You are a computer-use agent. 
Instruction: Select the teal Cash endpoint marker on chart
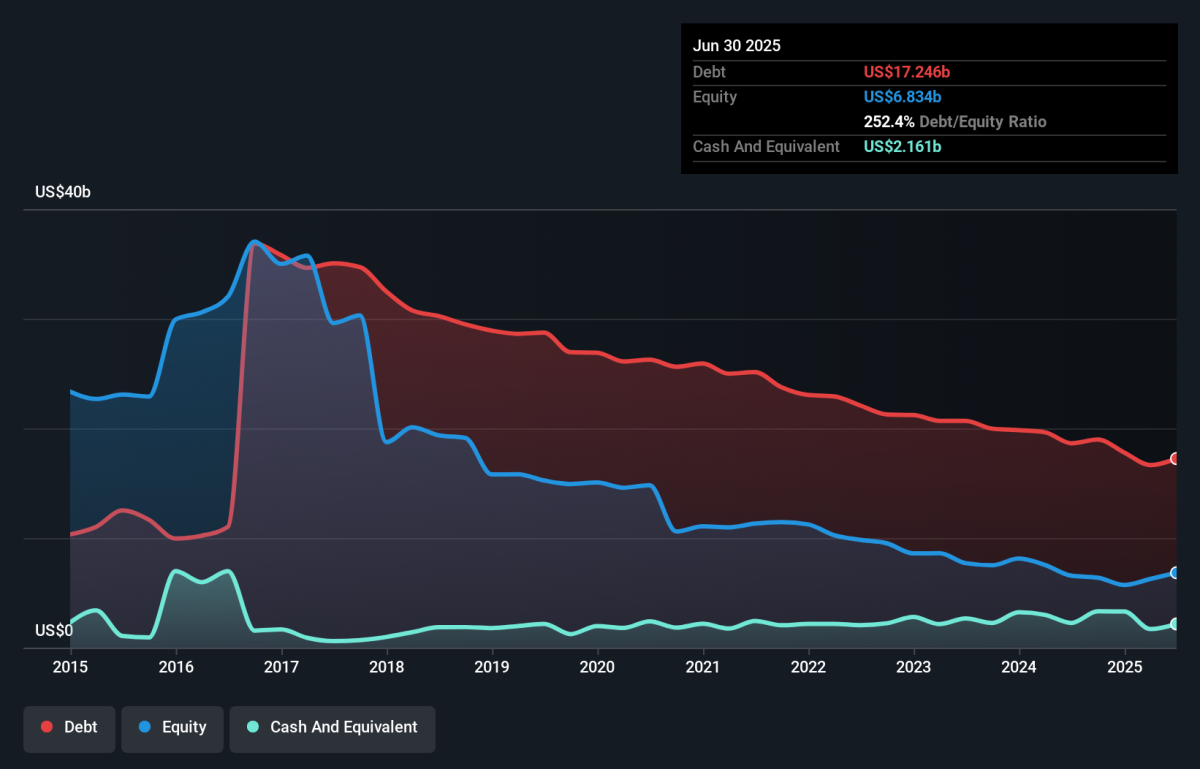tap(1176, 624)
